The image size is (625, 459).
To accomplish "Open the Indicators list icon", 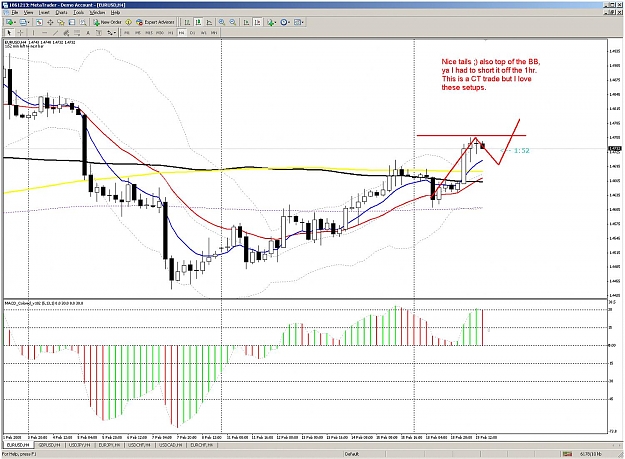I will 271,22.
